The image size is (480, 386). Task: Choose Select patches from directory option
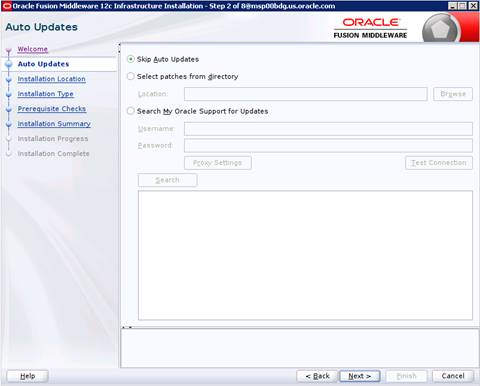tap(131, 76)
